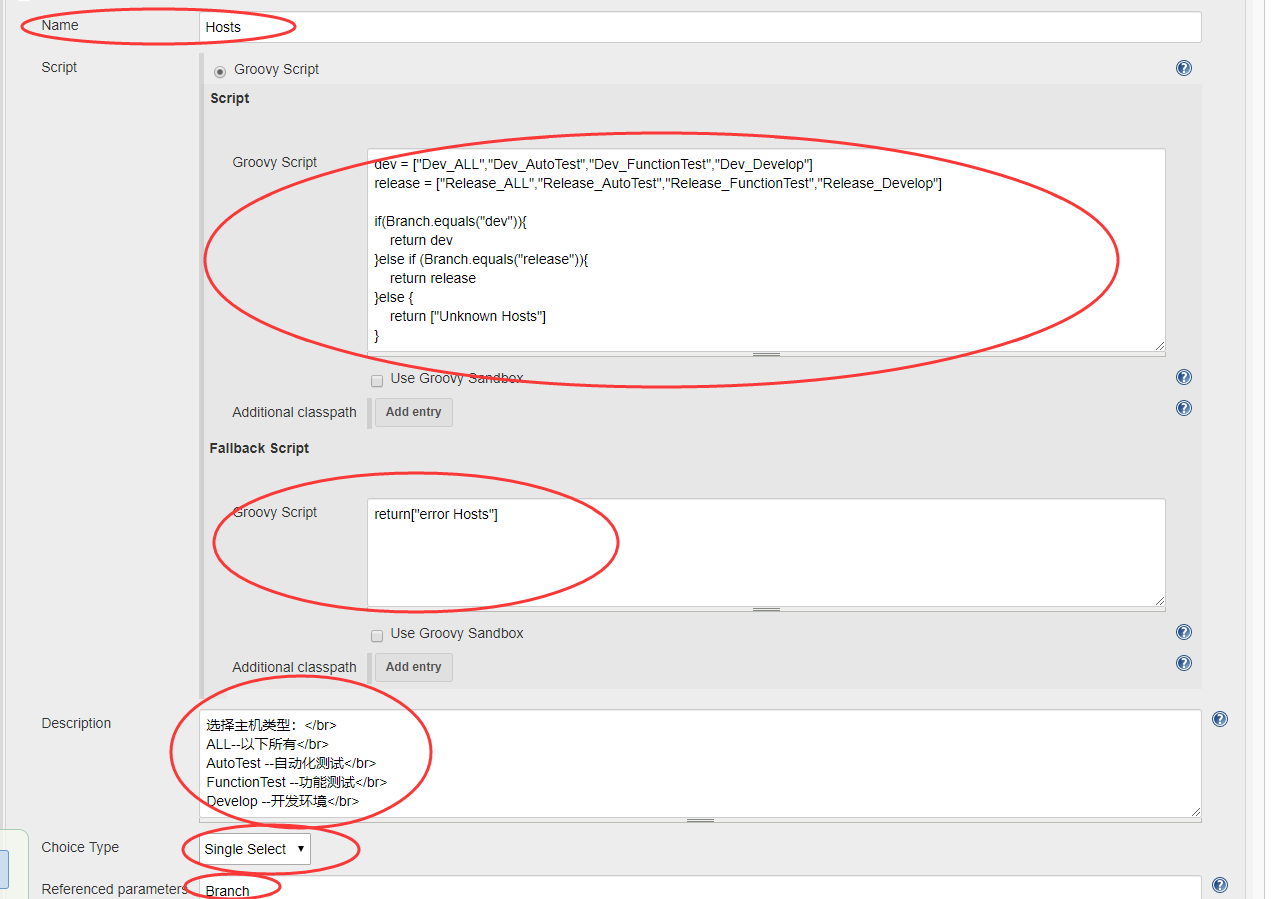Click into the fallback Groovy Script text area
Image resolution: width=1271 pixels, height=899 pixels.
[766, 552]
